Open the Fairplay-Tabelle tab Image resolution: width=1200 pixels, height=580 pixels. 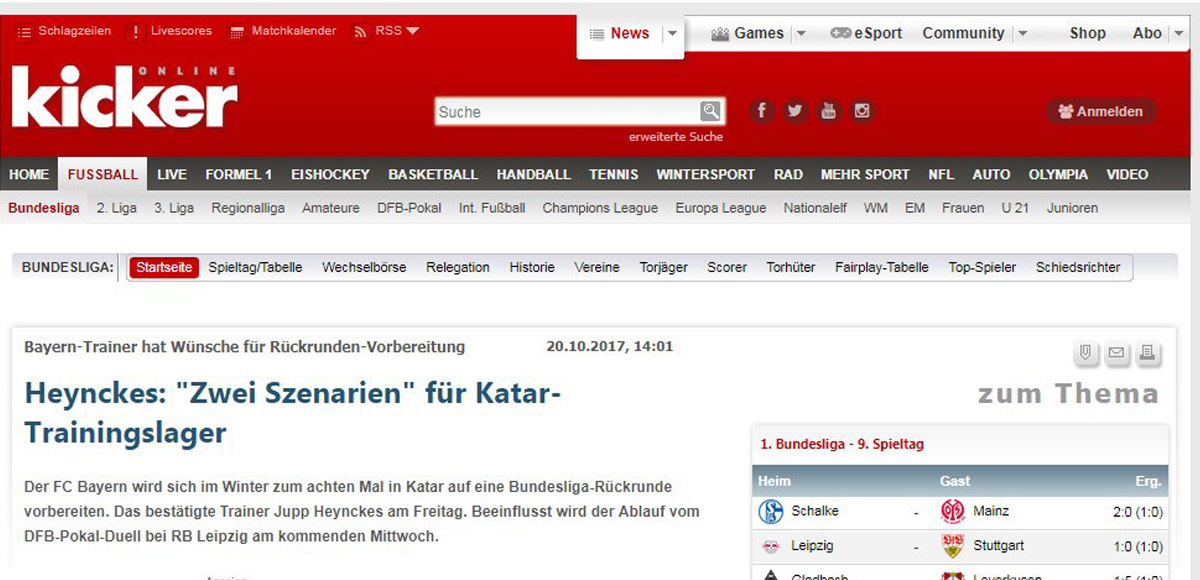(x=882, y=267)
